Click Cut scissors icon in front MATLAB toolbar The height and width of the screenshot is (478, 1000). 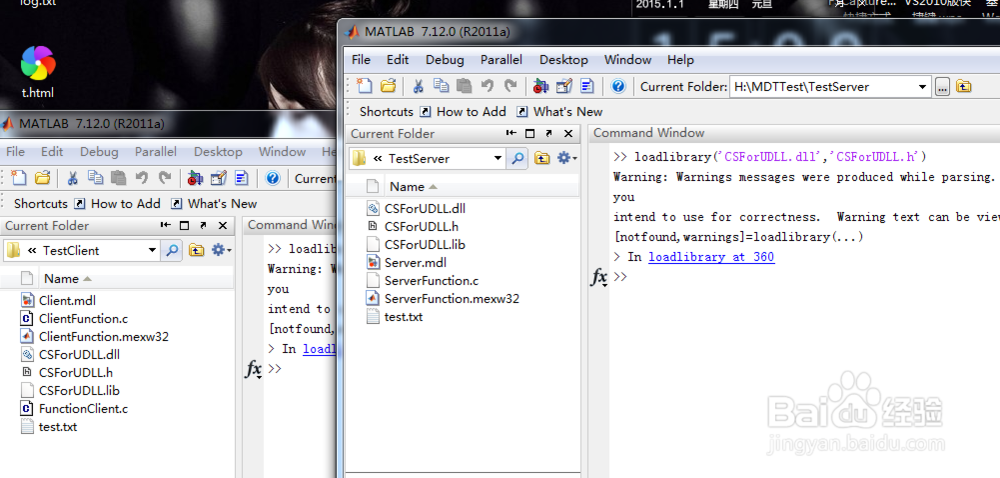418,86
